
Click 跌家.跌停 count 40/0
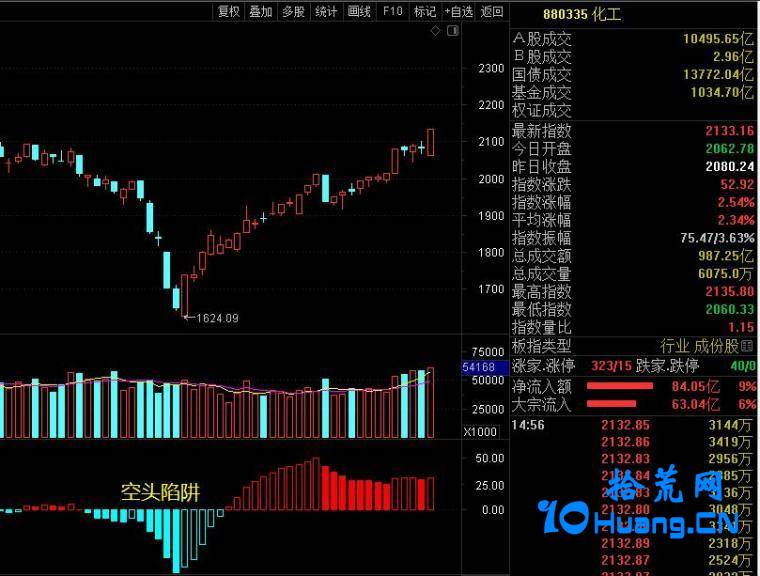point(743,365)
